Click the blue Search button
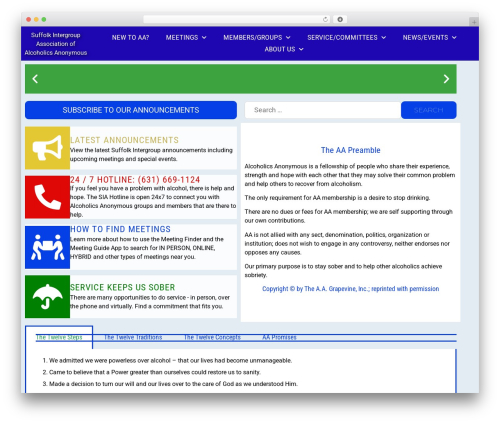The height and width of the screenshot is (423, 500). pyautogui.click(x=429, y=110)
